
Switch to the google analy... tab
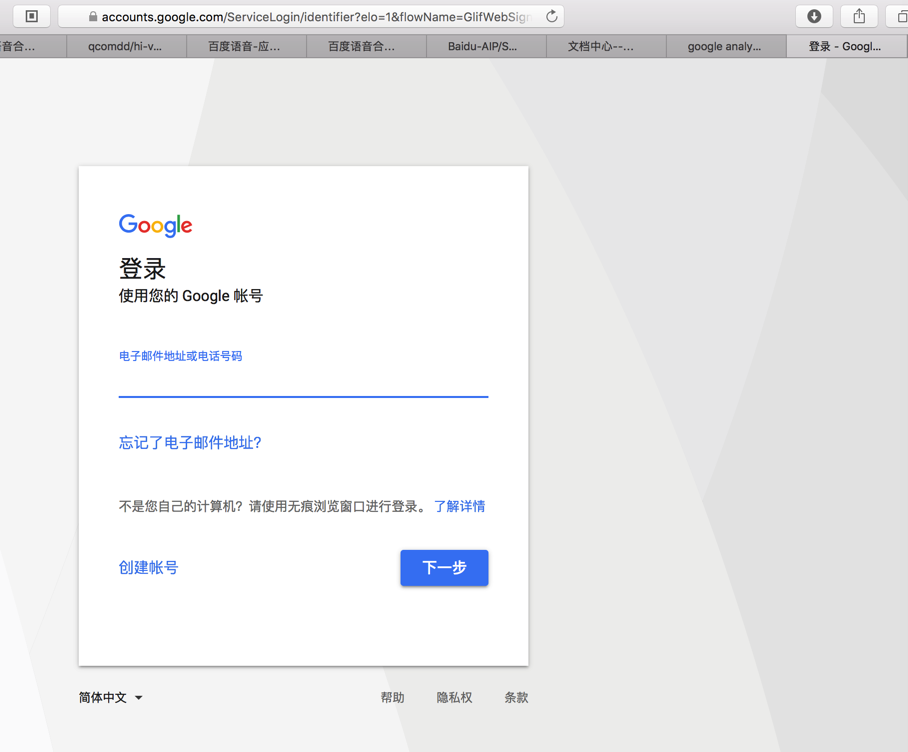[x=726, y=46]
